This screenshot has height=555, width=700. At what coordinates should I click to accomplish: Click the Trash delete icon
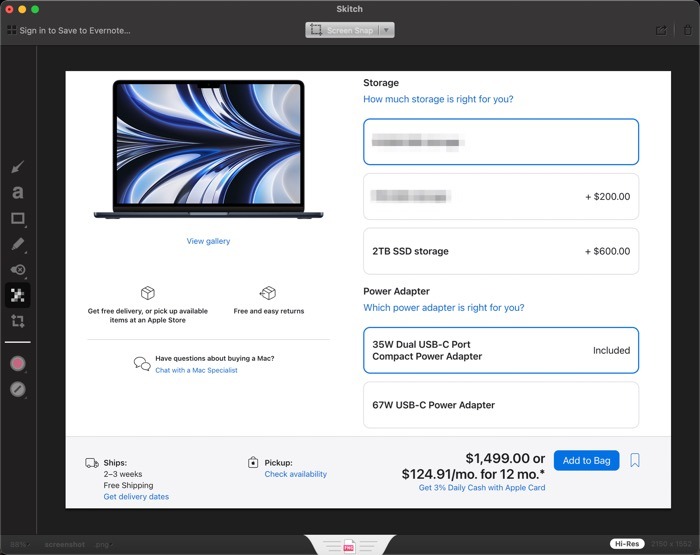click(x=686, y=30)
